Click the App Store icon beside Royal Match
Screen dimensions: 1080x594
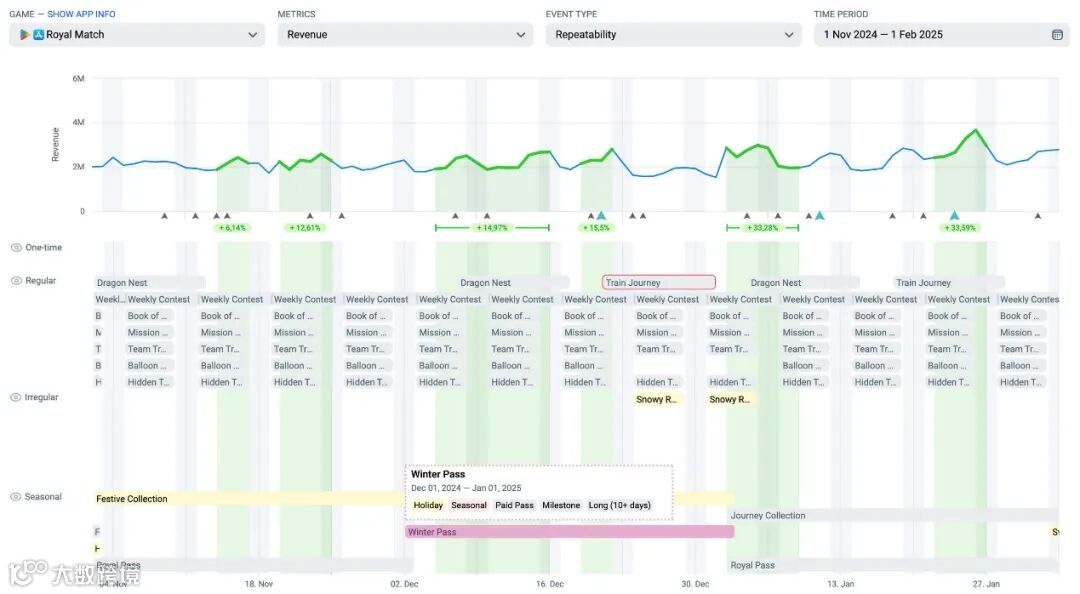(39, 34)
